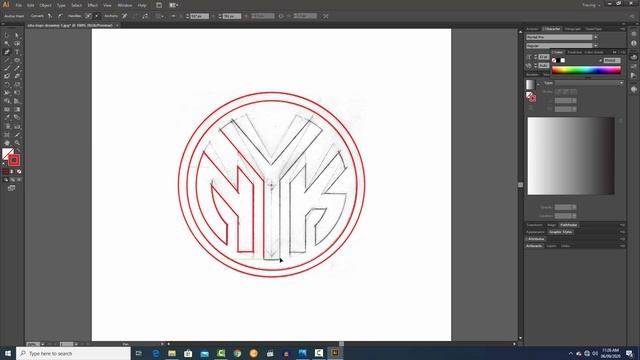The width and height of the screenshot is (640, 360).
Task: Select the Zoom magnifier tool
Action: pos(17,142)
